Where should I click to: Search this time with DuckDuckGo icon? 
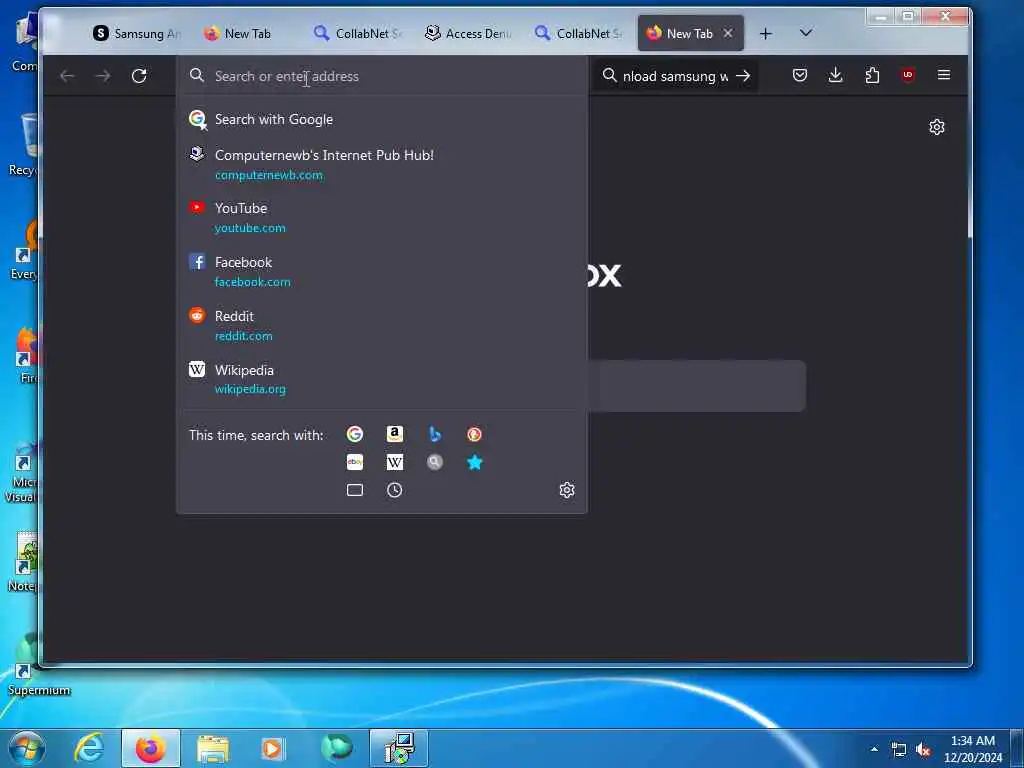coord(475,434)
